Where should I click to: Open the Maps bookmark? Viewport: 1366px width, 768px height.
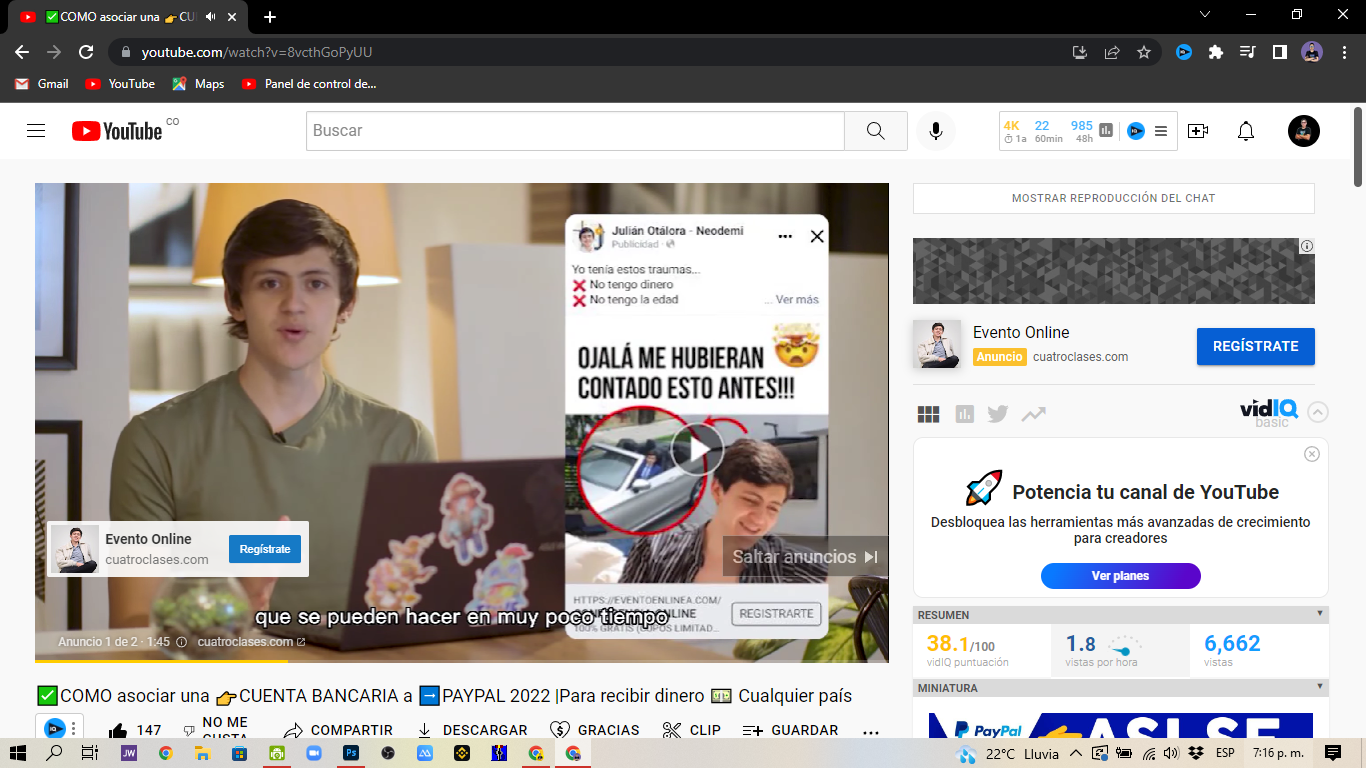(198, 84)
